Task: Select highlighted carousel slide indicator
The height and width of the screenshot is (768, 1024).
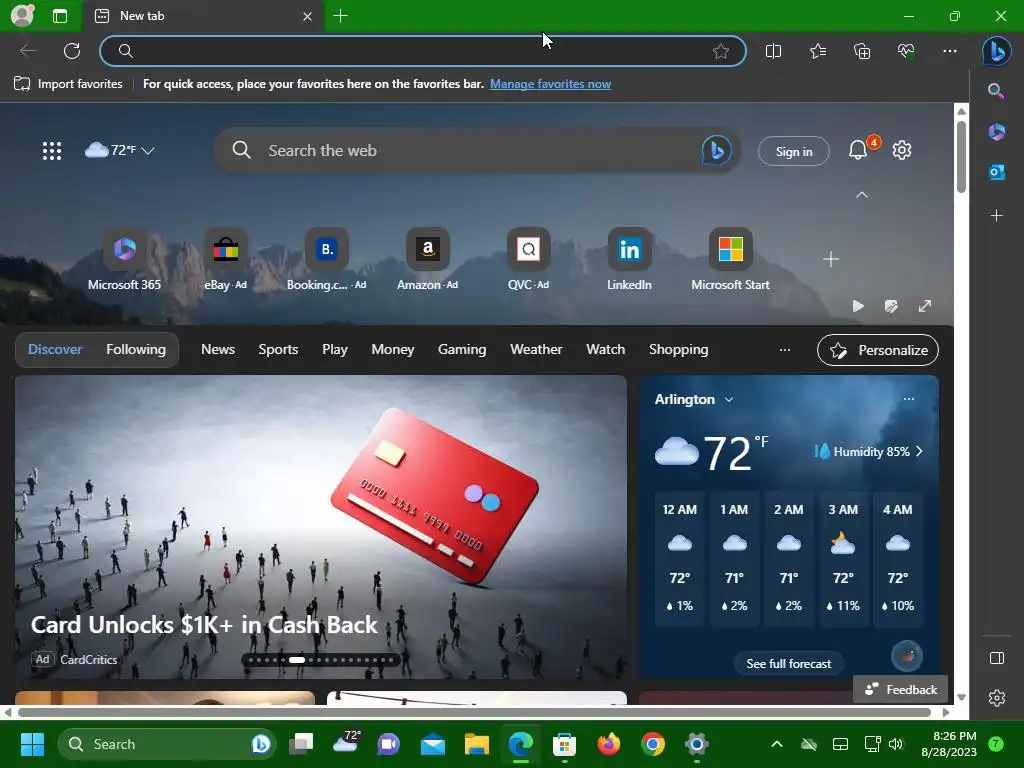Action: pyautogui.click(x=296, y=660)
